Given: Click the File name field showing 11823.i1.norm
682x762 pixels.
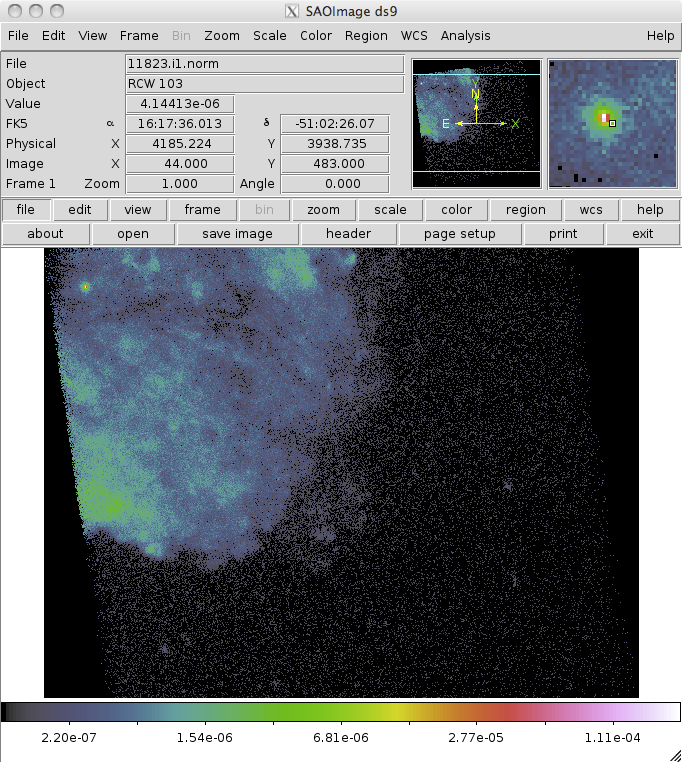Looking at the screenshot, I should [264, 64].
